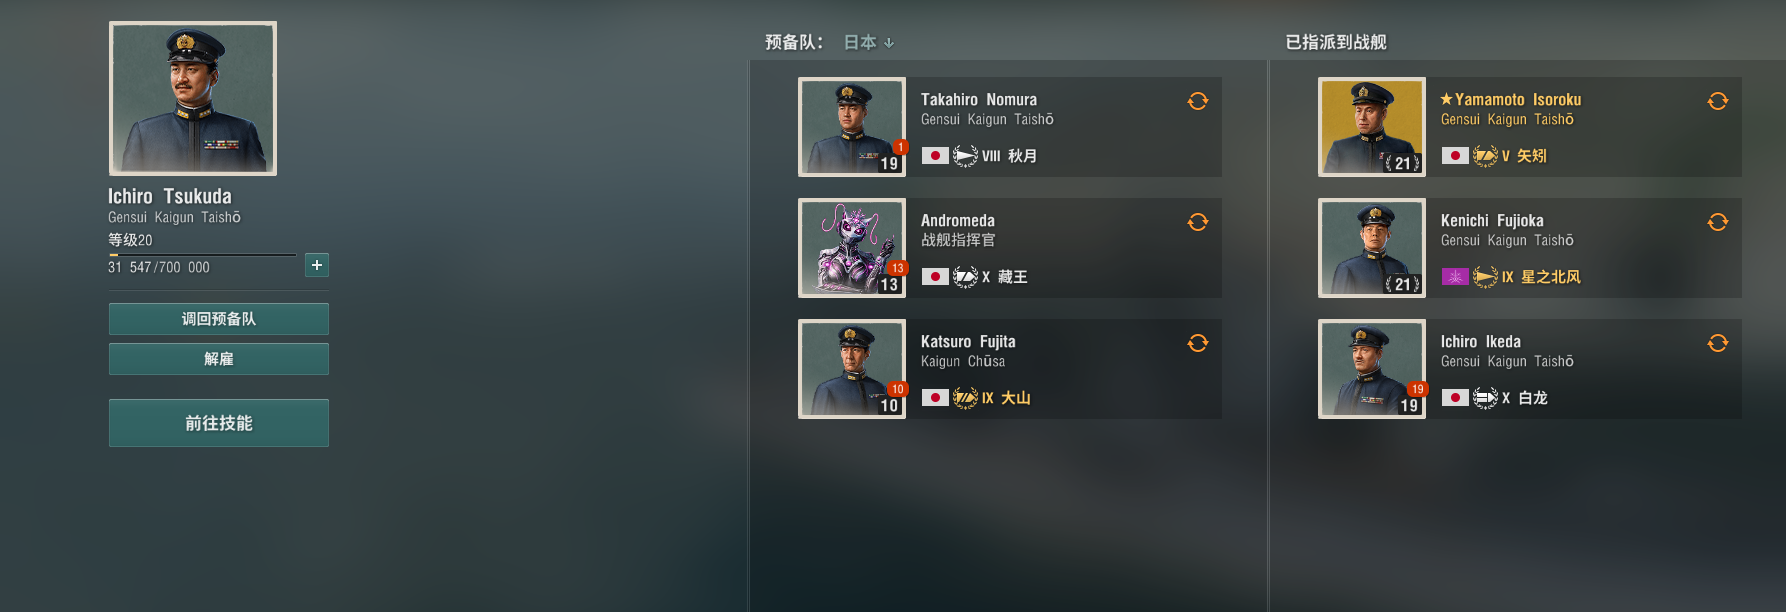Image resolution: width=1786 pixels, height=612 pixels.
Task: Click ship class icon beside 白龙
Action: (x=1485, y=398)
